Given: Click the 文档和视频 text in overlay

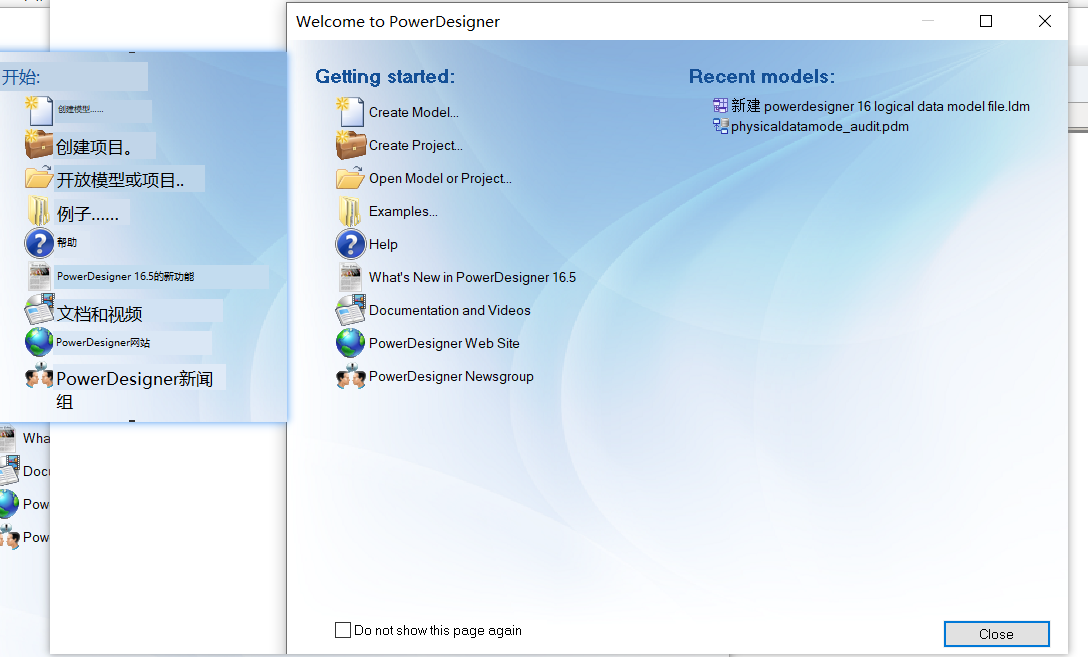Looking at the screenshot, I should point(99,314).
